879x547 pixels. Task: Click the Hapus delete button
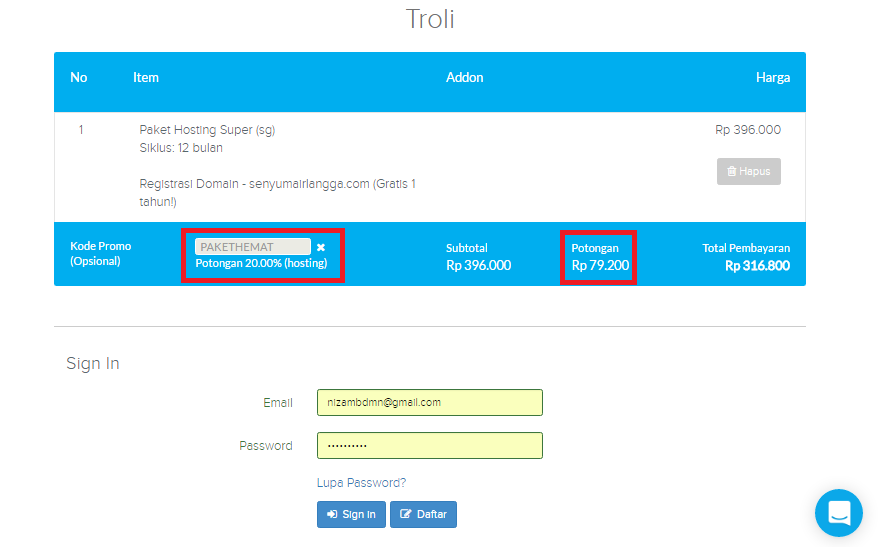(x=748, y=171)
